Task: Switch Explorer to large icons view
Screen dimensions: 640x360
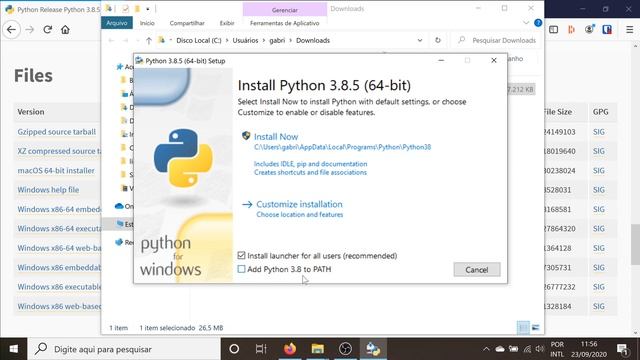Action: [x=536, y=327]
